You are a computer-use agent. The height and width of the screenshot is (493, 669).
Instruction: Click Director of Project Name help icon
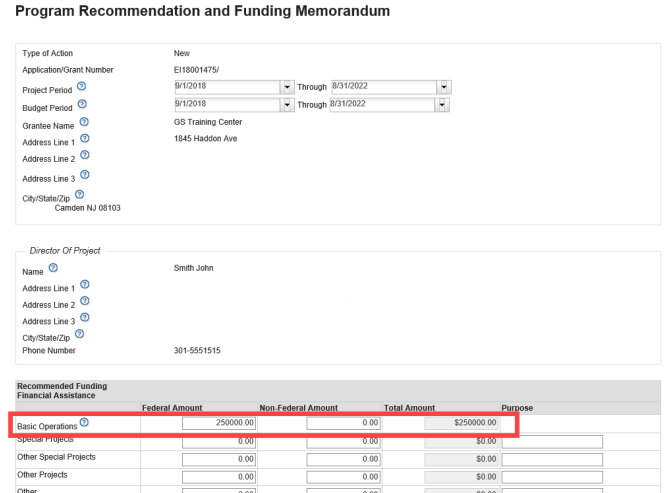coord(51,267)
